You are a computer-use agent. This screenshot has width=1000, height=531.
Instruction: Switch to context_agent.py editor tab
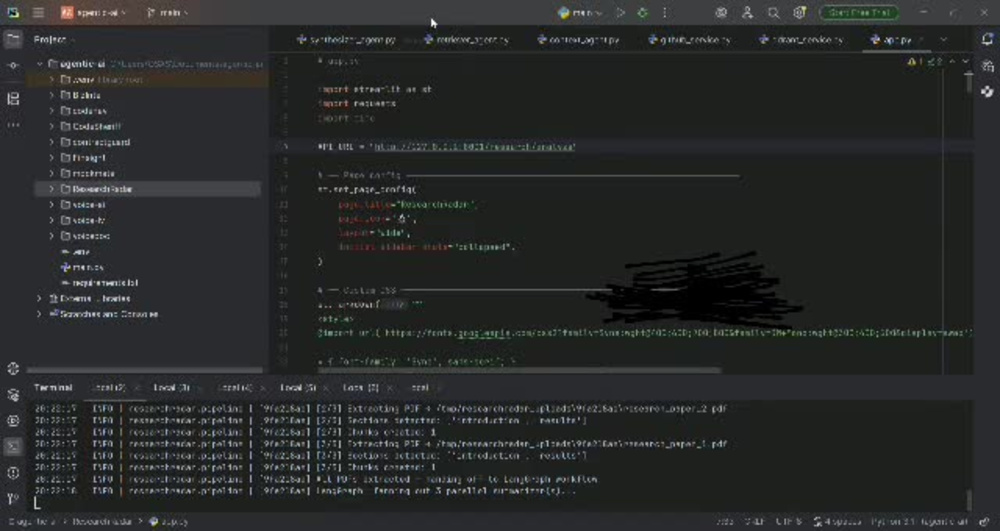coord(578,40)
